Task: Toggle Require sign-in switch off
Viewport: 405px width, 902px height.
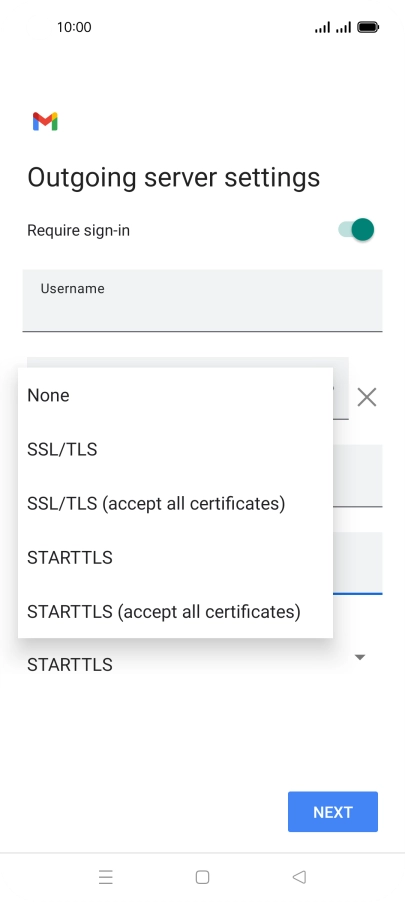Action: pos(356,230)
